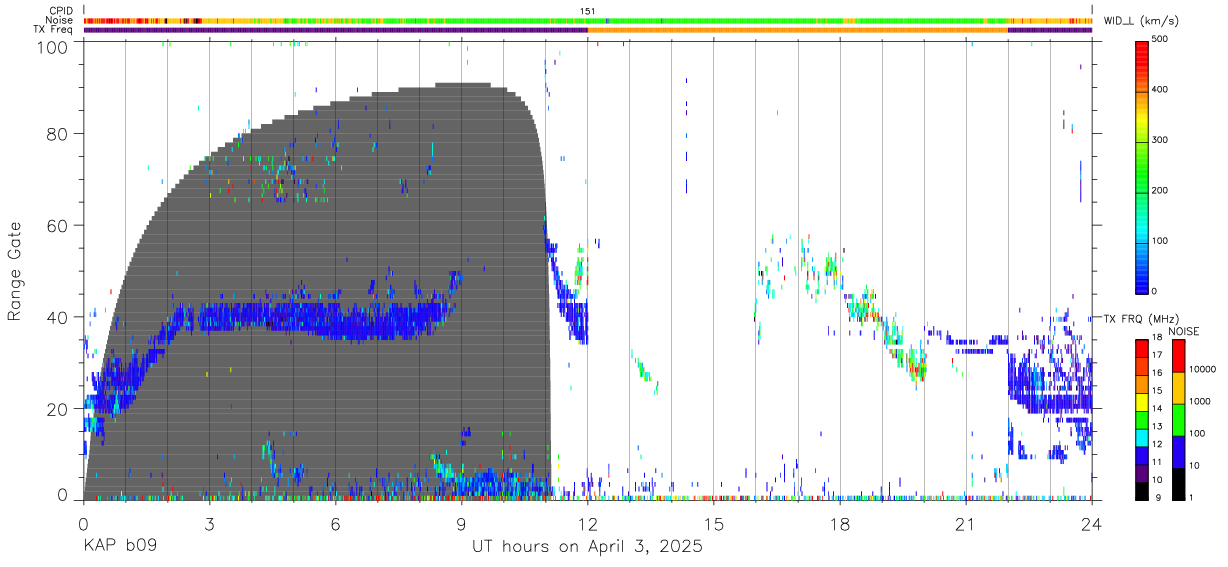1228x567 pixels.
Task: Click x-axis tick label 21
Action: 966,524
